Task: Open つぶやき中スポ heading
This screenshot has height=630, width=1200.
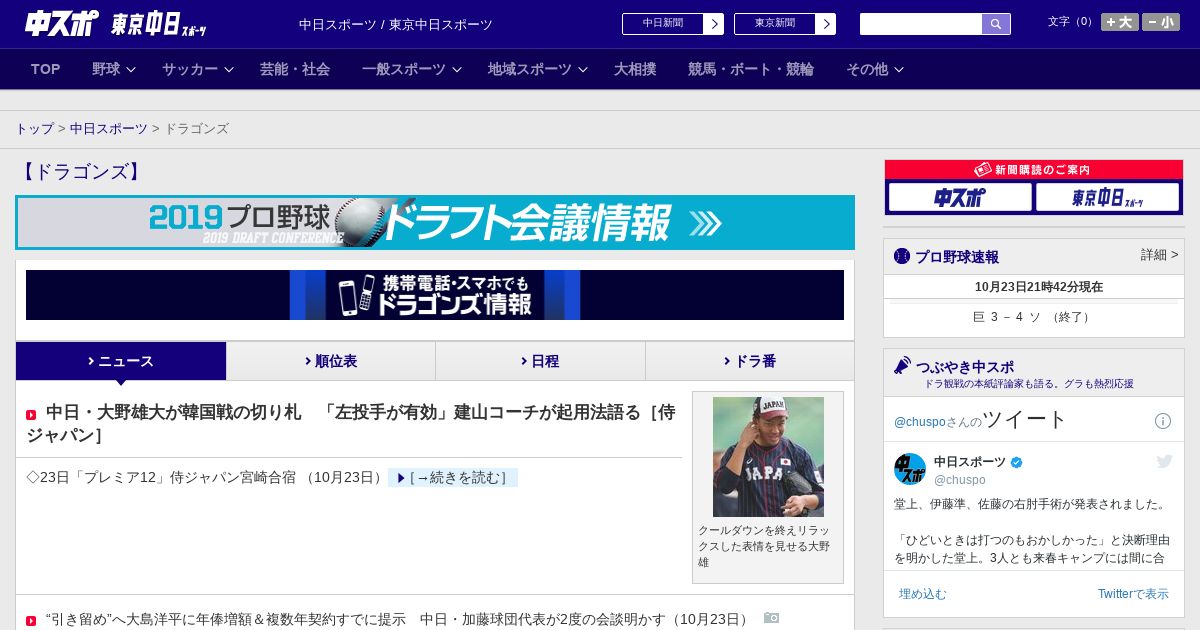Action: (965, 367)
